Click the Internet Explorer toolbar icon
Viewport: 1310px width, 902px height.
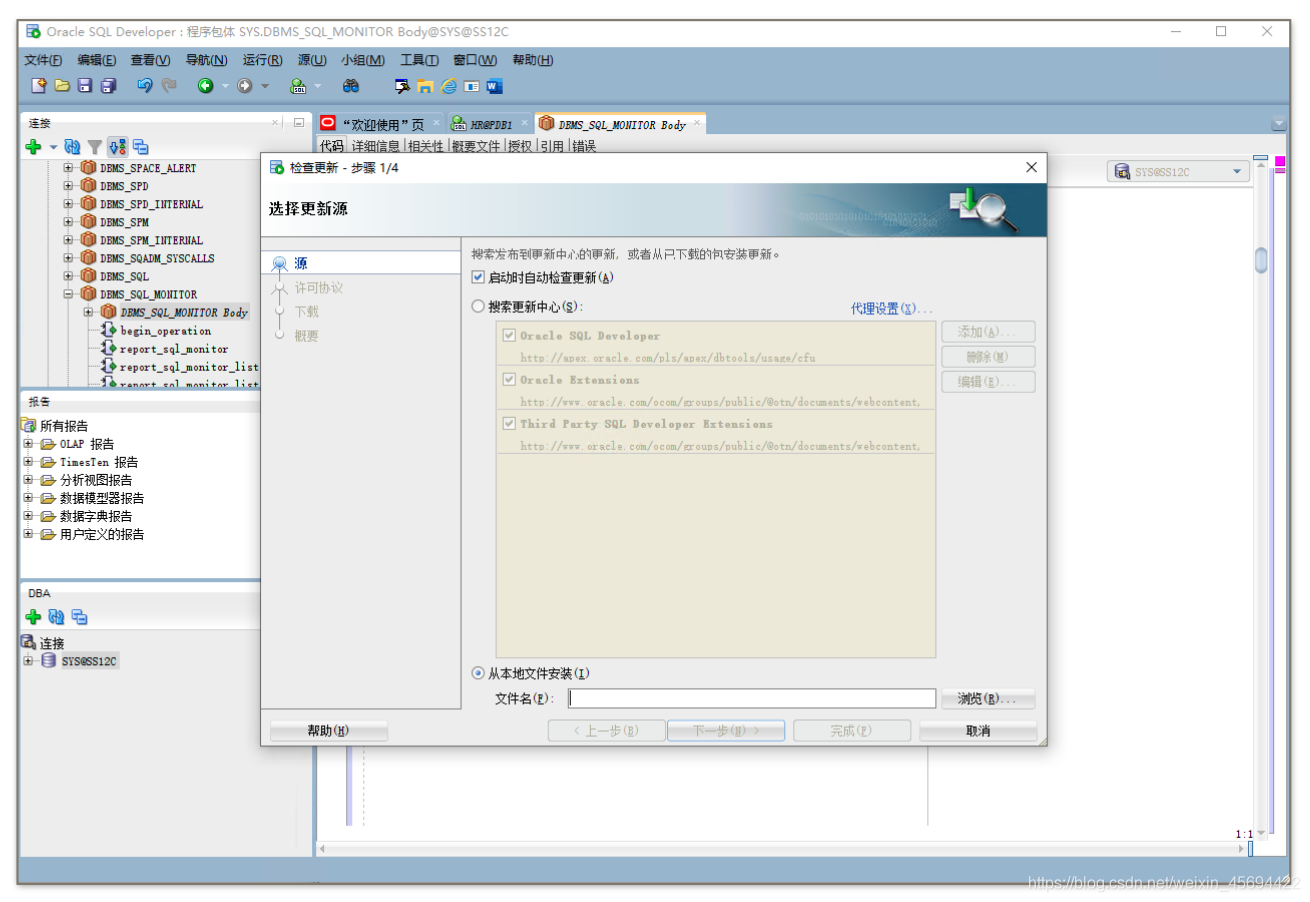[x=449, y=86]
